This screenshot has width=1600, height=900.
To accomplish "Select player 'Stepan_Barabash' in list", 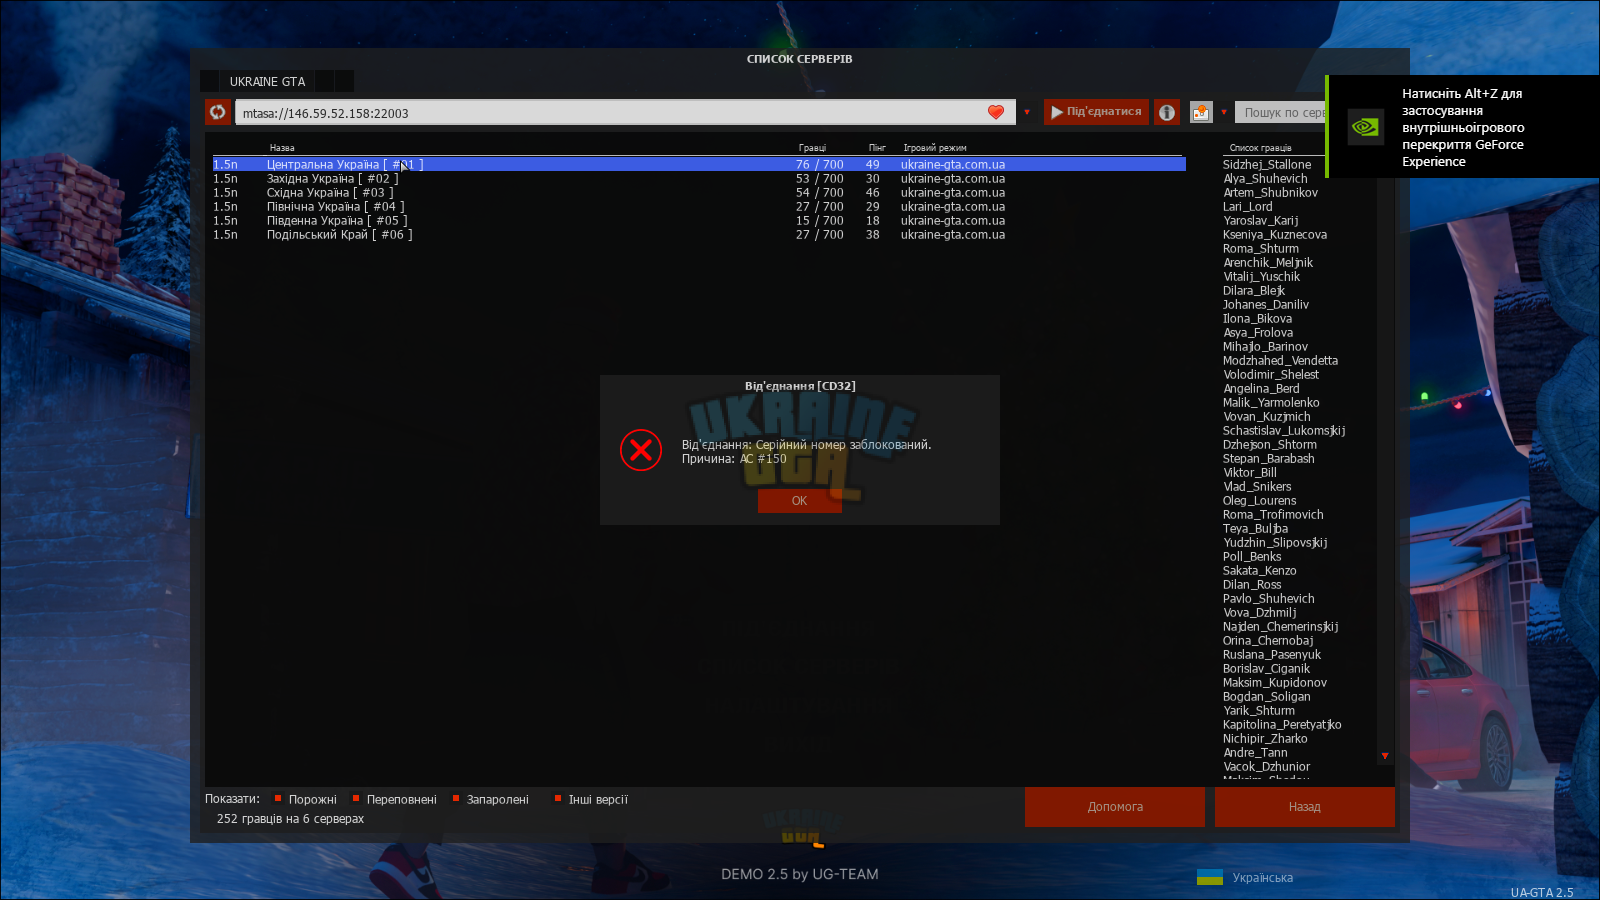I will tap(1268, 459).
